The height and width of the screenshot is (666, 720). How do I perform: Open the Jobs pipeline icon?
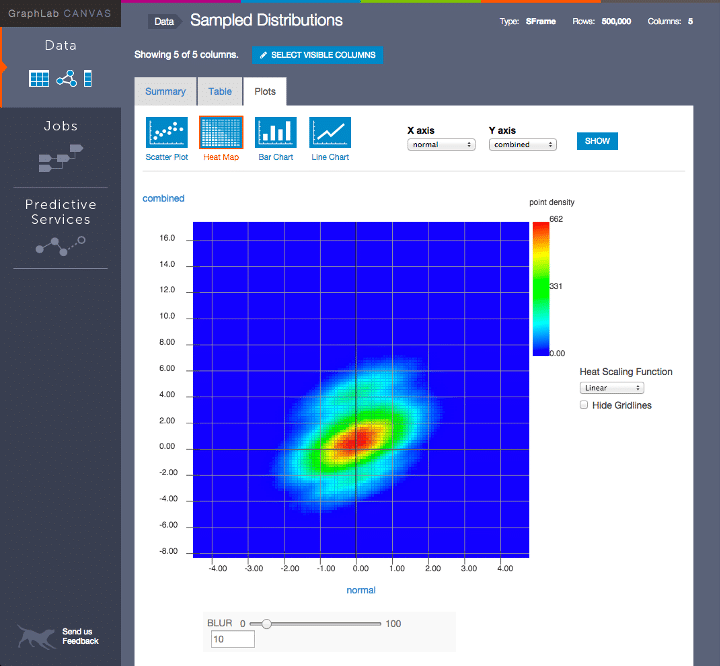pyautogui.click(x=60, y=156)
